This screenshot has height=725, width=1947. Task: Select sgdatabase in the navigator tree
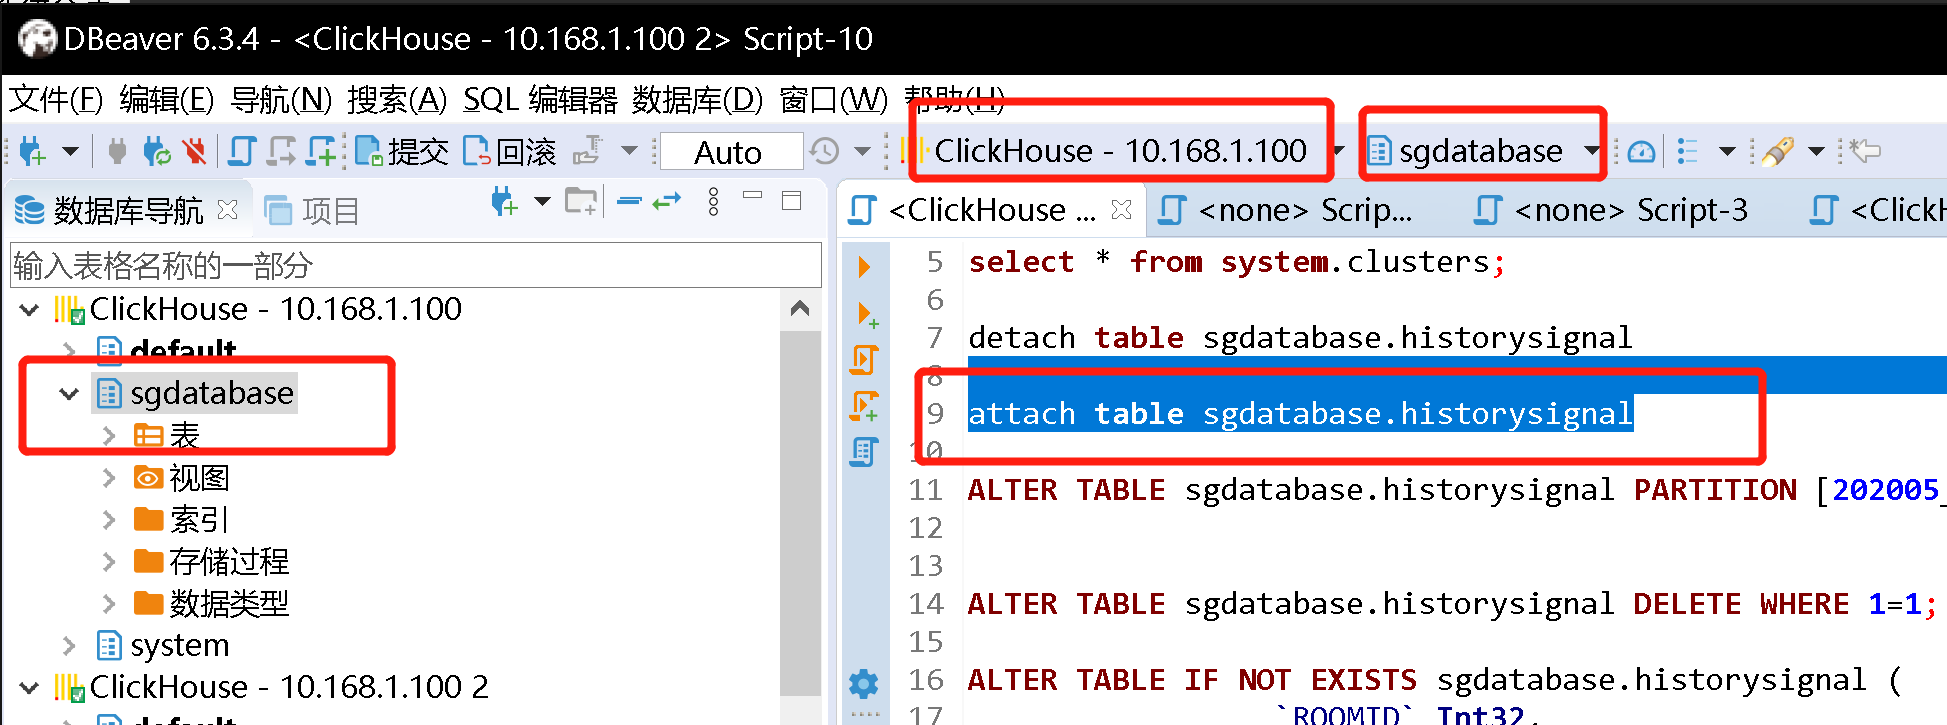pyautogui.click(x=212, y=393)
